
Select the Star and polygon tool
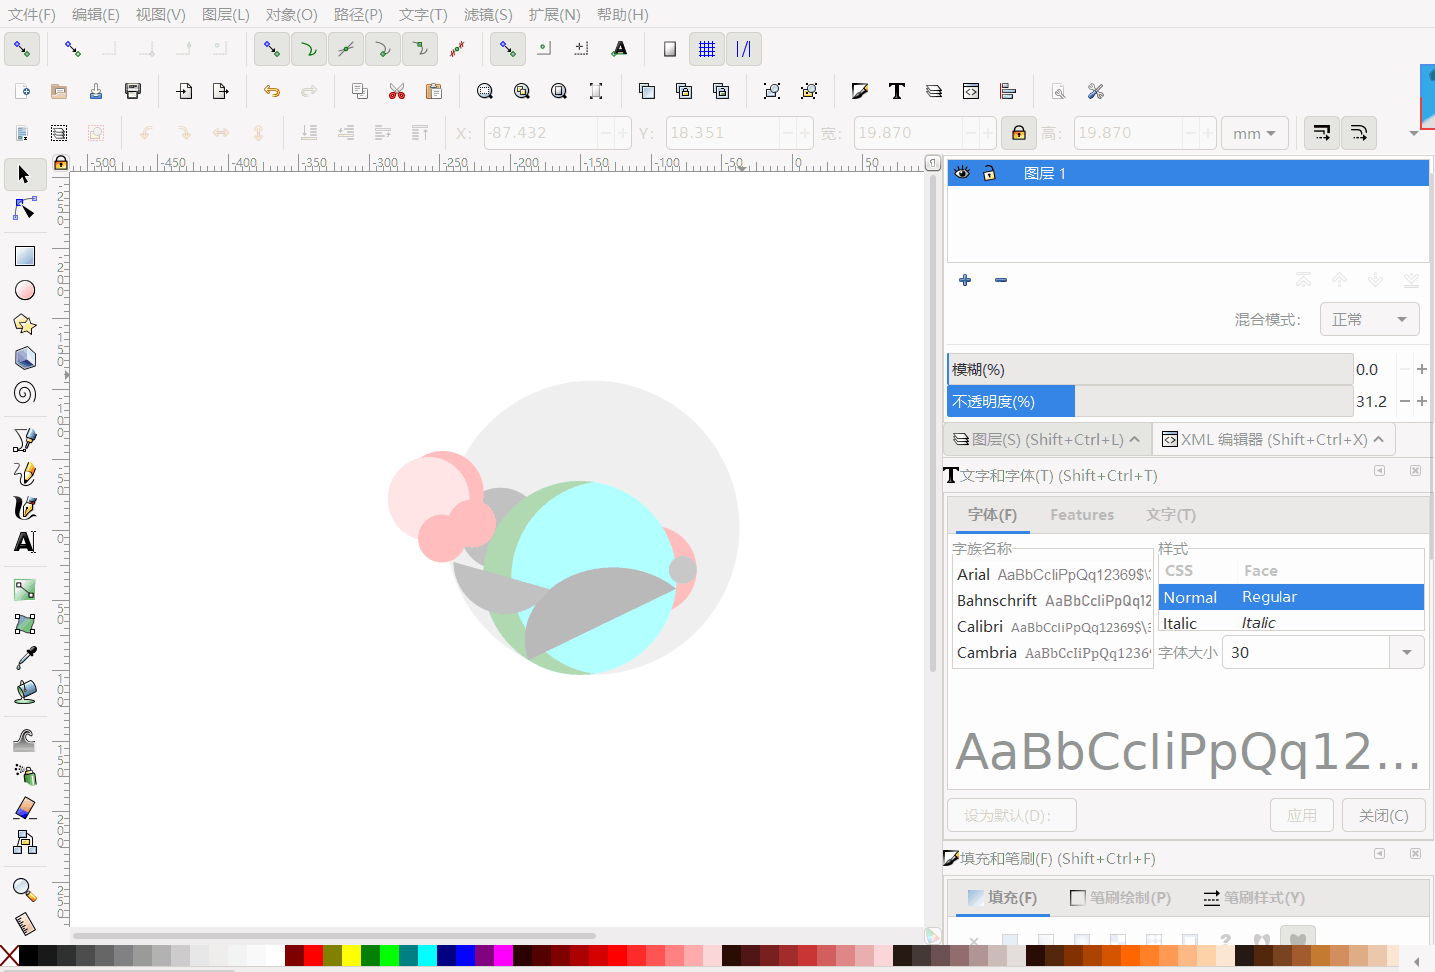click(x=25, y=324)
